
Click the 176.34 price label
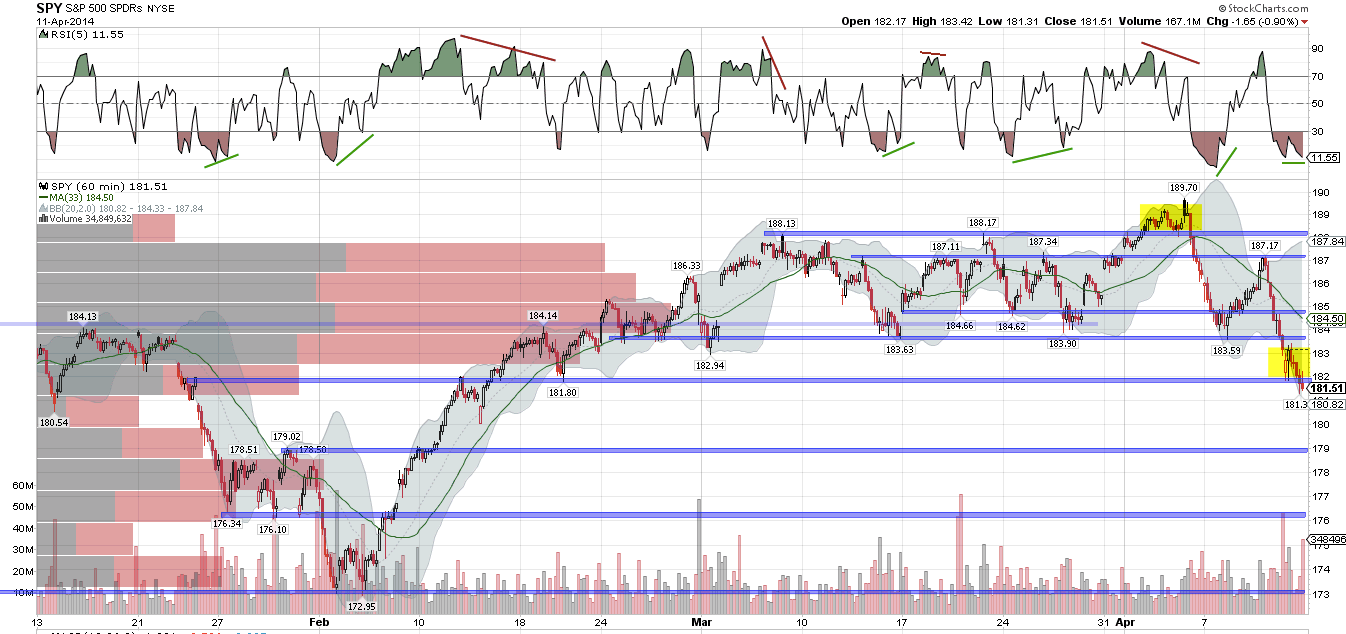point(229,523)
